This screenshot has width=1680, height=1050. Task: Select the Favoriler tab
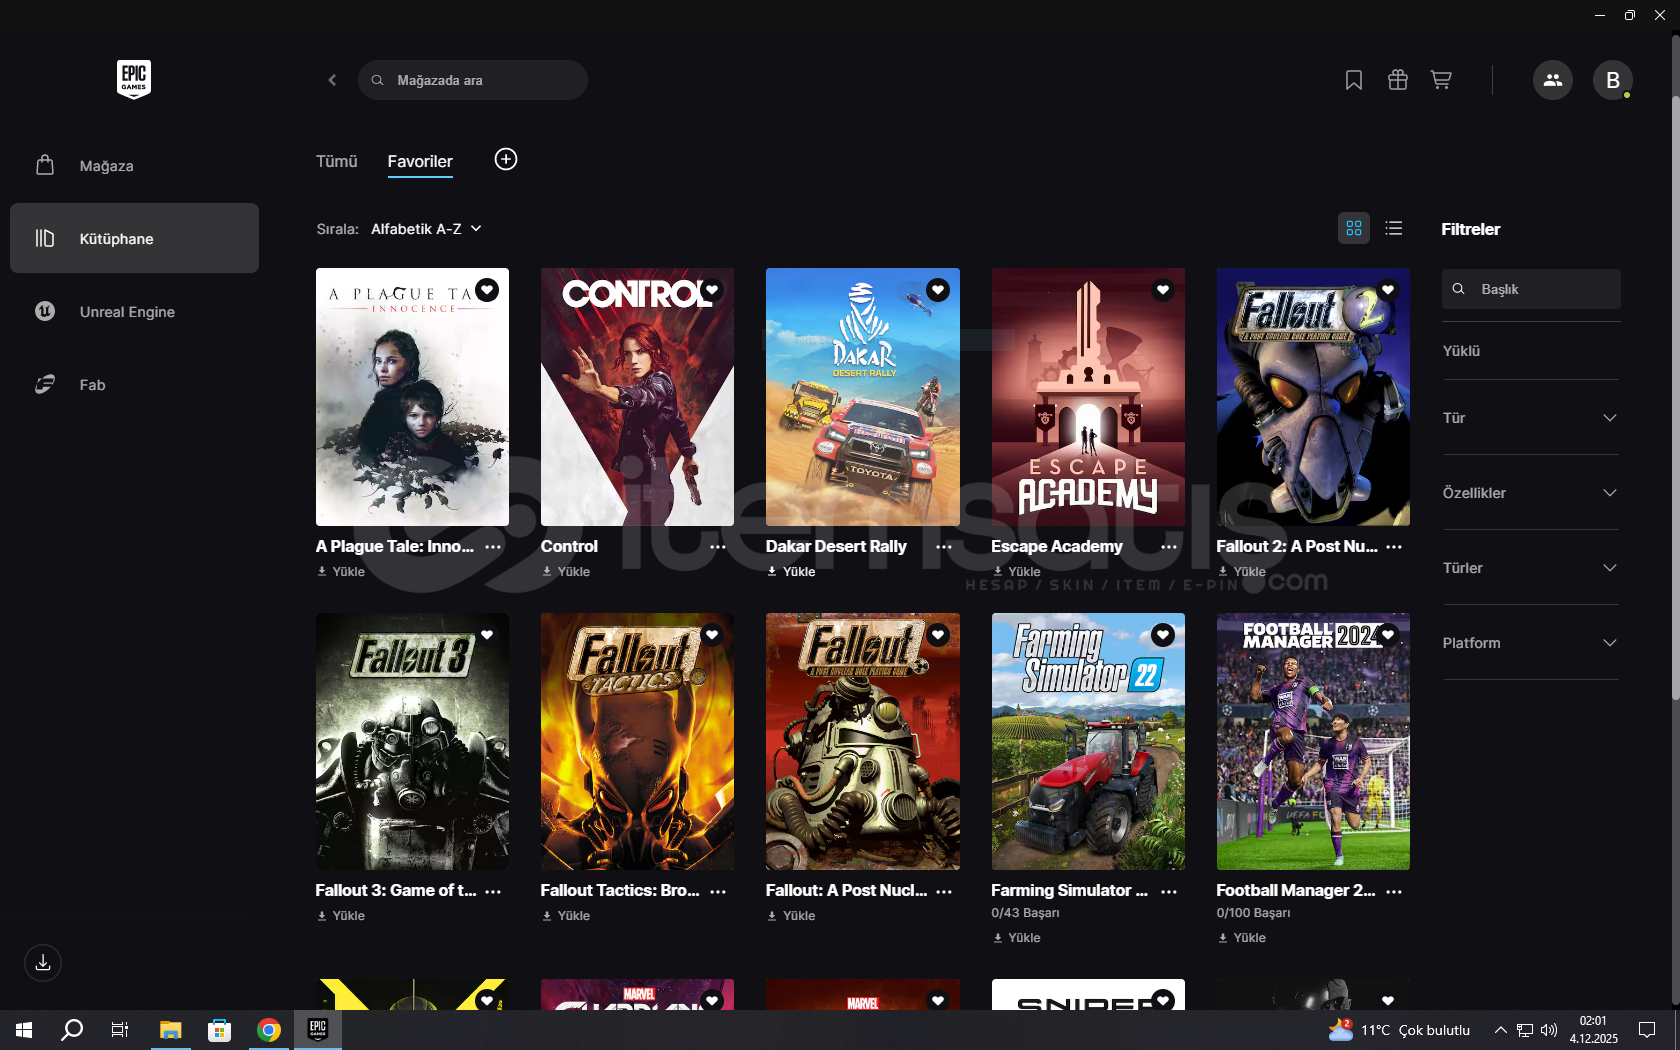tap(420, 161)
